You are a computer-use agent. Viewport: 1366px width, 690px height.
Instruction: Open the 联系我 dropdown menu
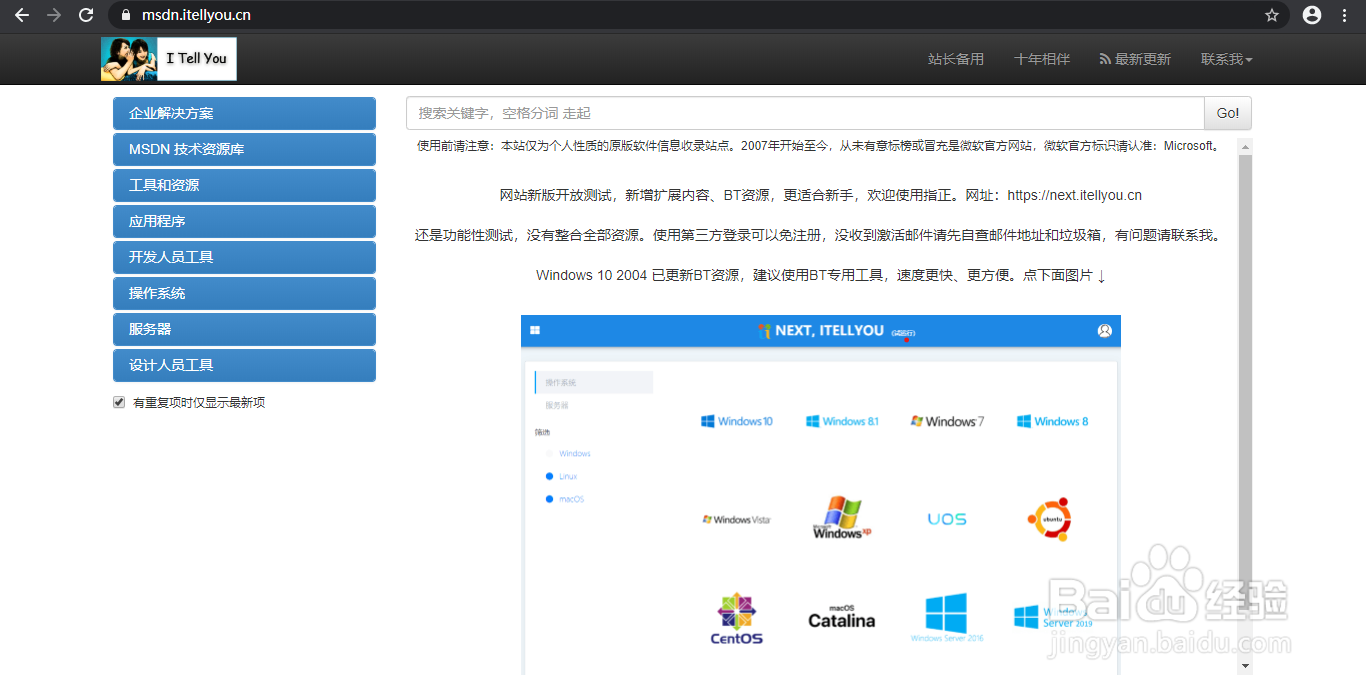(1226, 59)
